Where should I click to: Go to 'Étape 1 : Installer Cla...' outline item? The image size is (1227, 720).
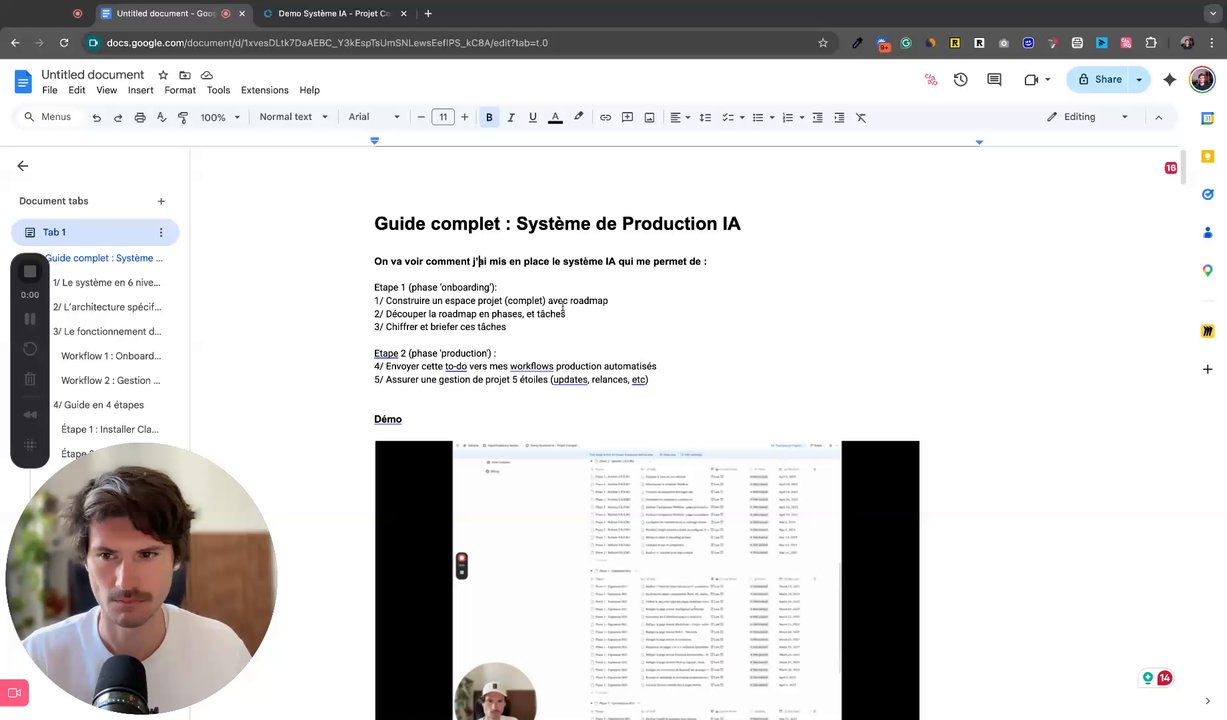coord(110,429)
